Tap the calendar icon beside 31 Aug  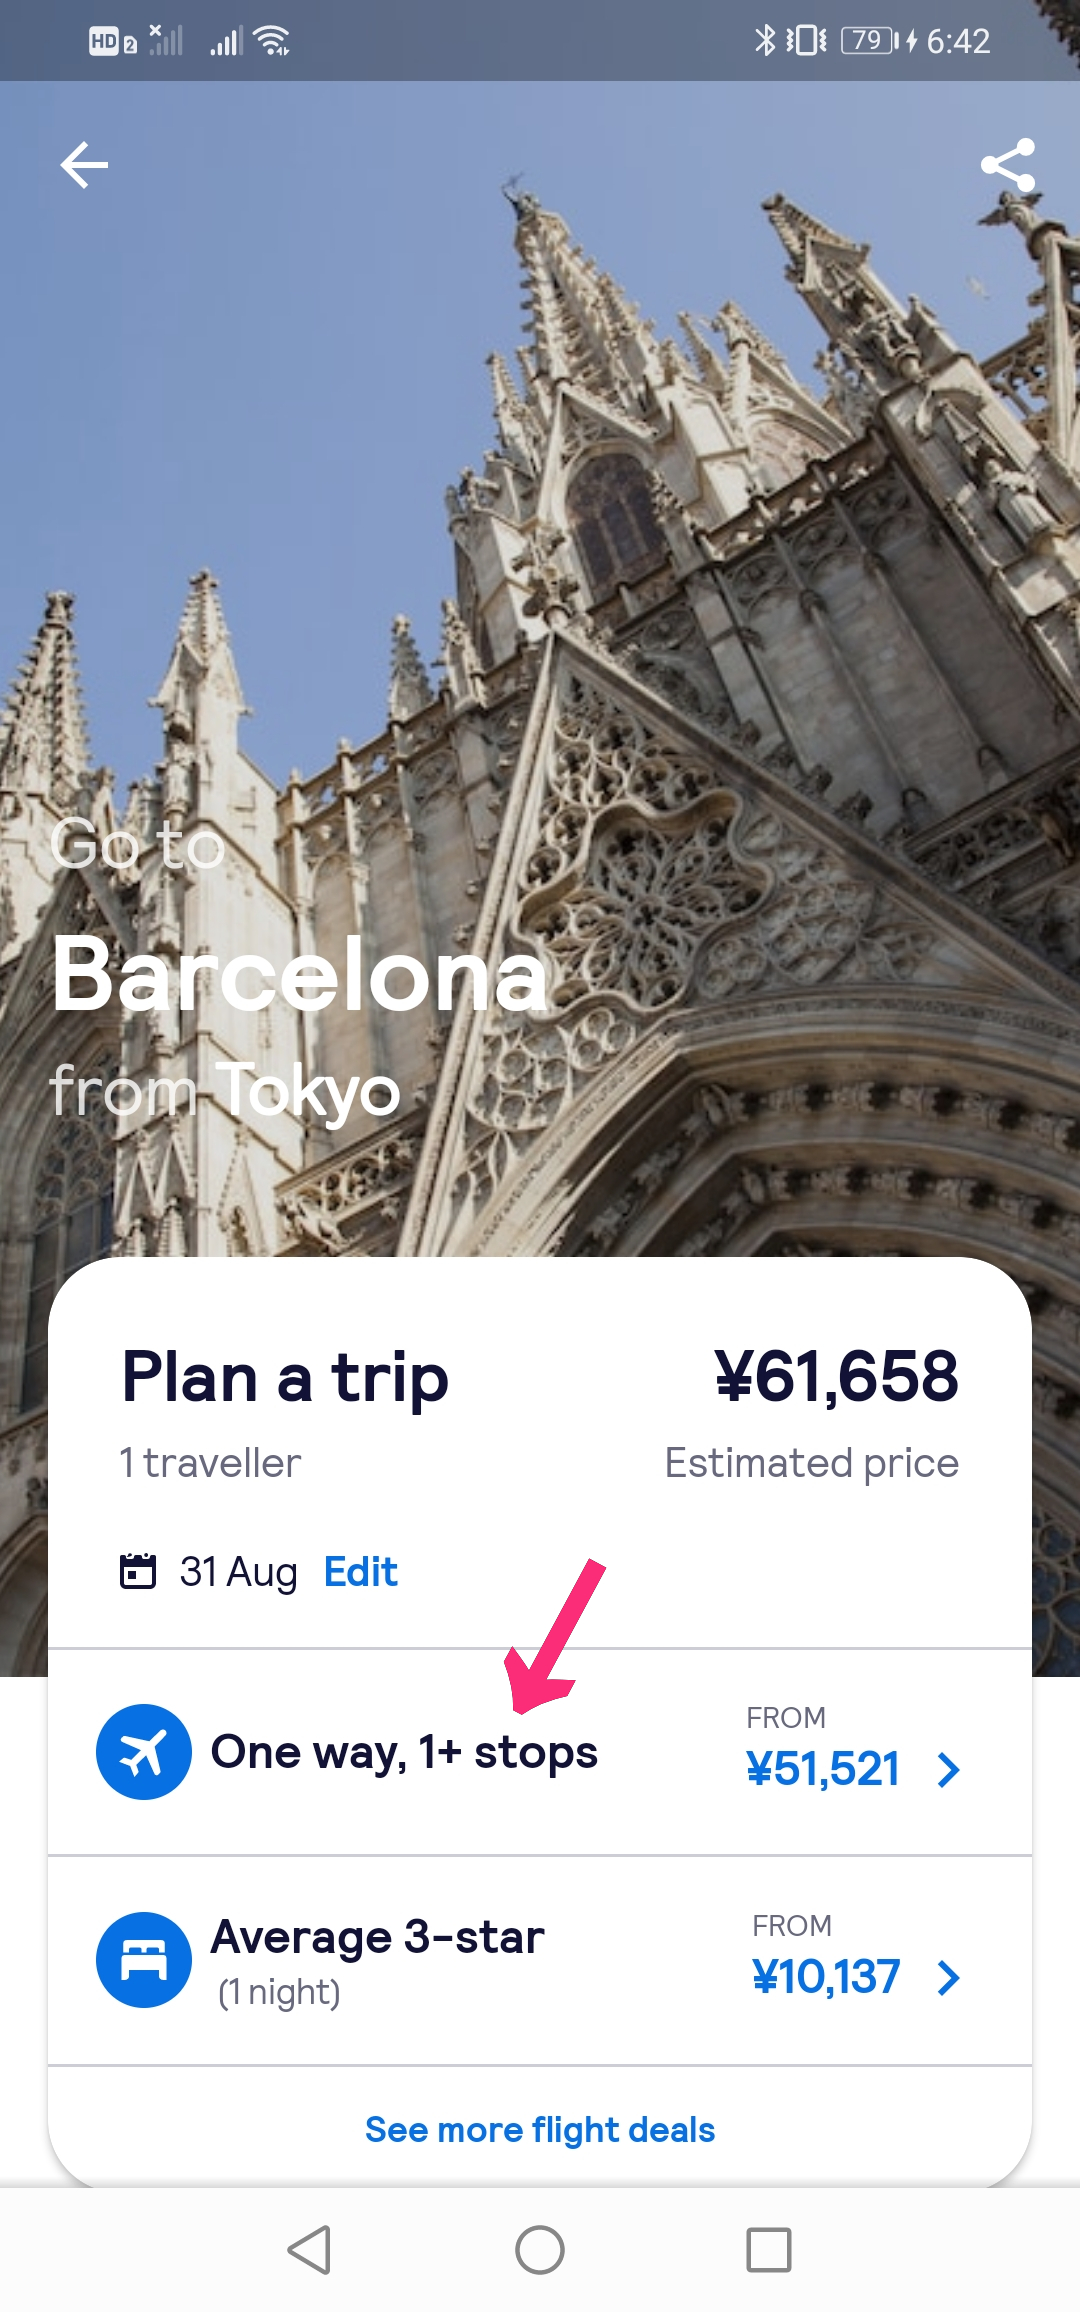point(138,1571)
